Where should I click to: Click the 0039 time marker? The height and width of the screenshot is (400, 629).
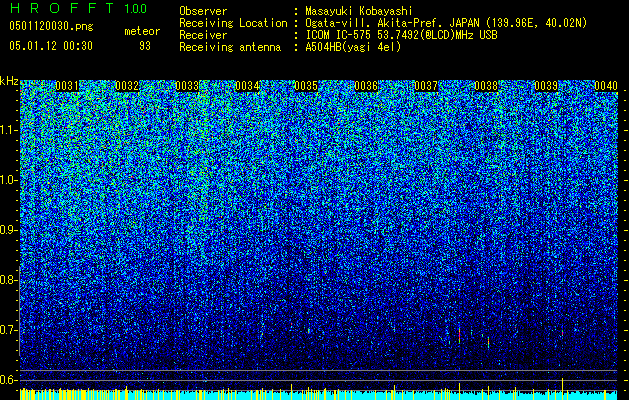pos(546,86)
